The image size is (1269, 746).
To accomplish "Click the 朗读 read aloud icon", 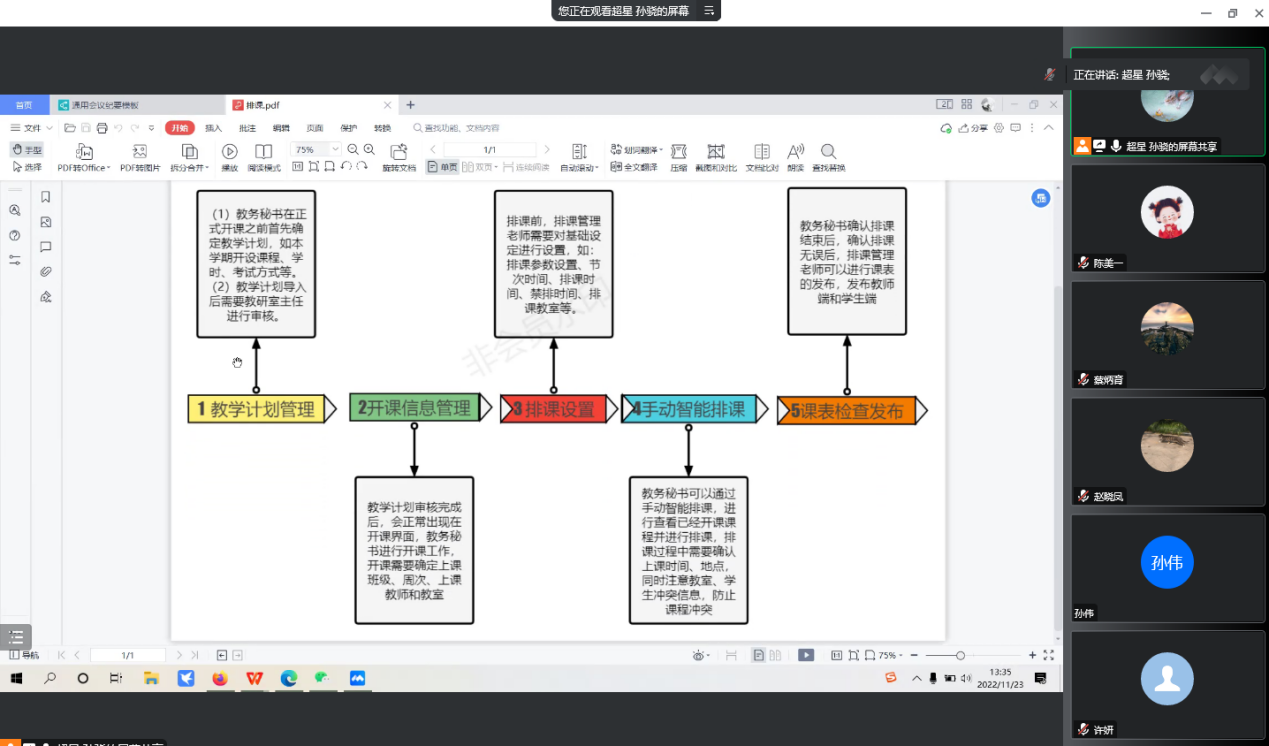I will (x=796, y=151).
